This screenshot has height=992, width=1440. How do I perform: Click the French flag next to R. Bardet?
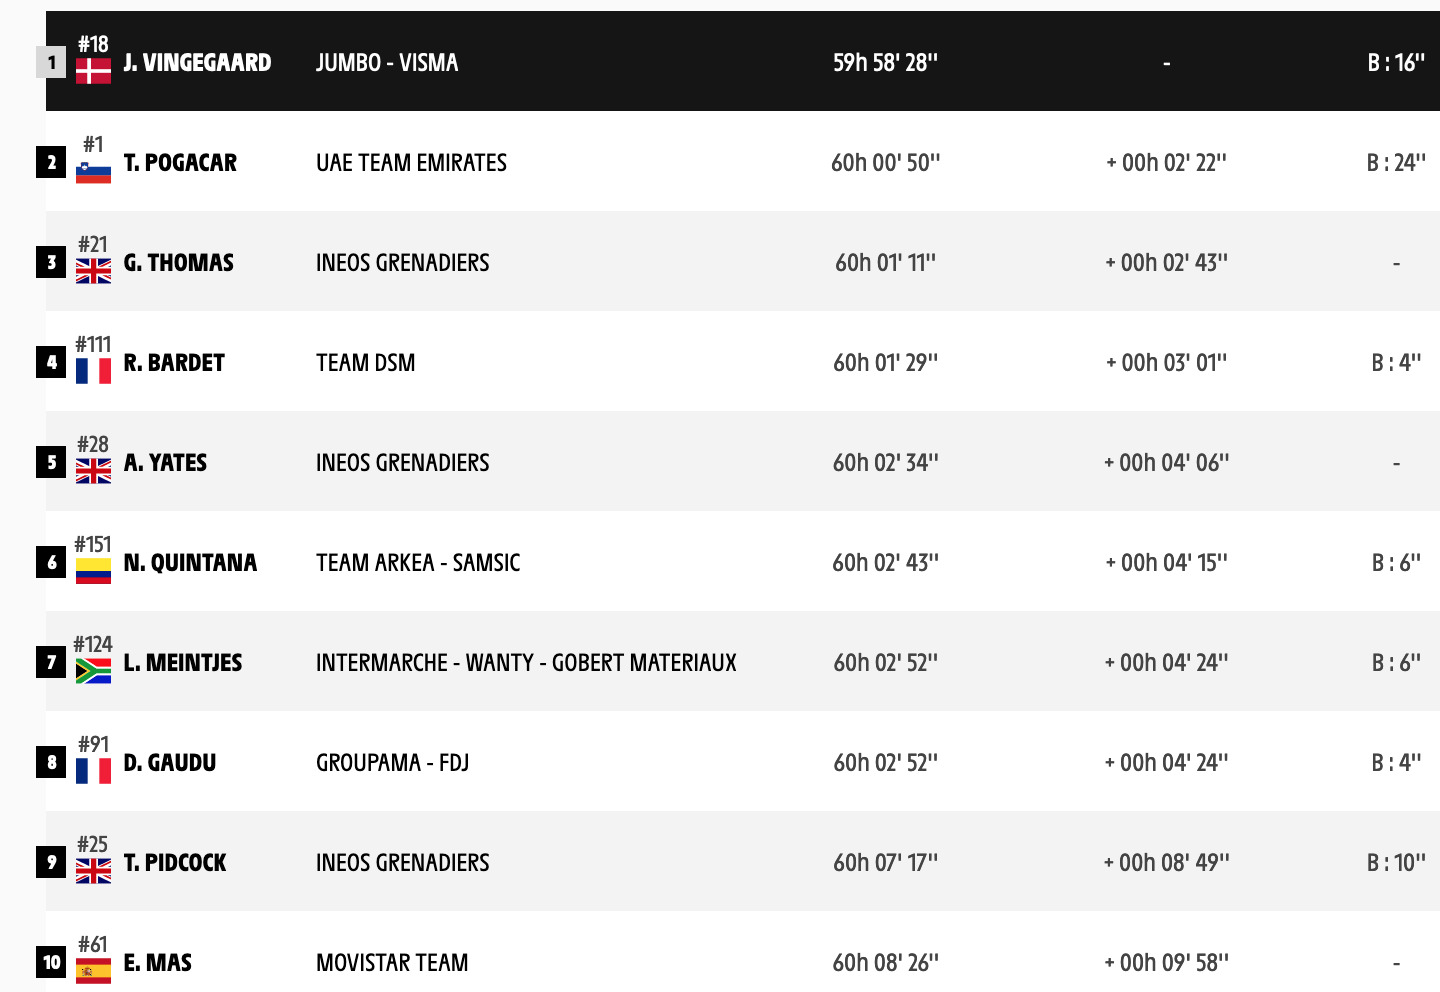point(93,371)
